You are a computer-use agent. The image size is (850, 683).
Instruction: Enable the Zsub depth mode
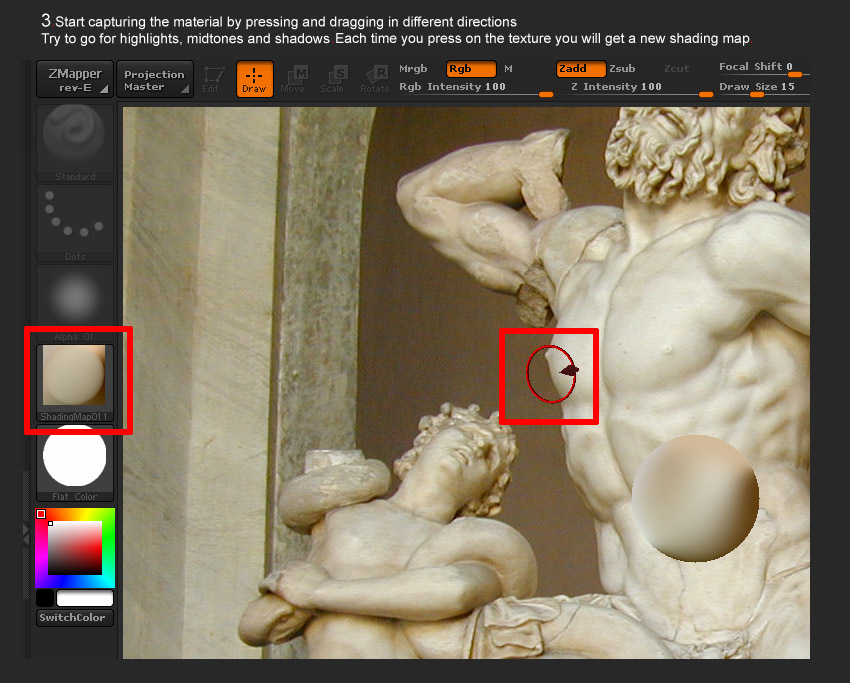[622, 69]
